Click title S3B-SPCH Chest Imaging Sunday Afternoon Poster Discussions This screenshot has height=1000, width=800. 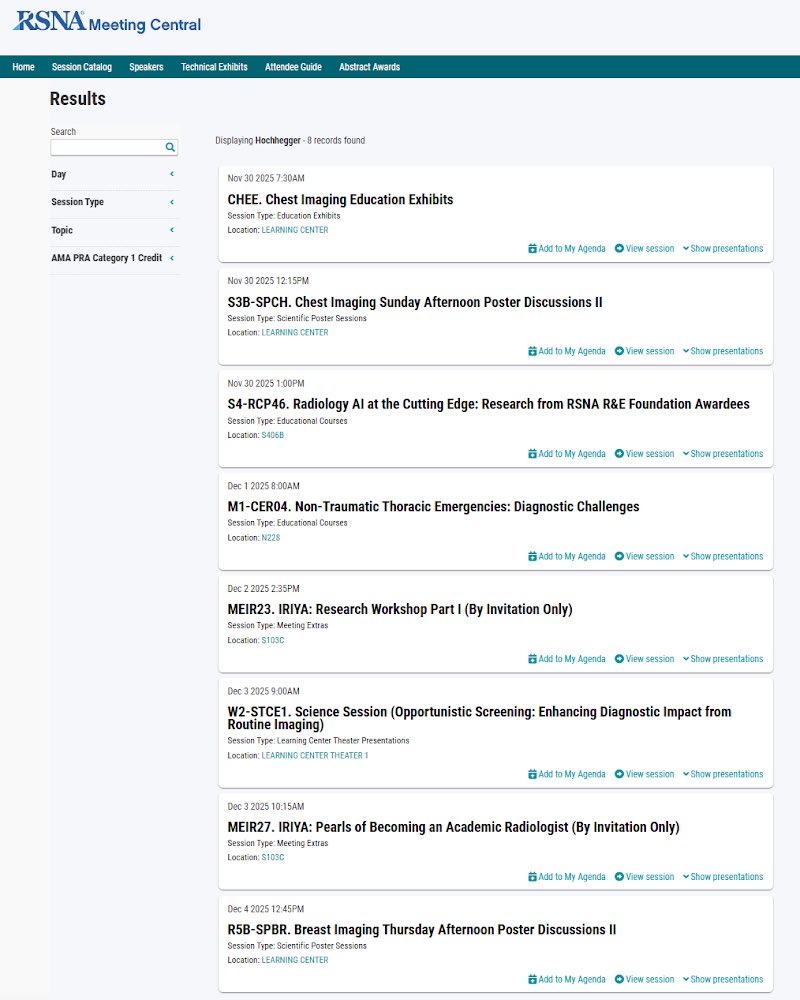pos(415,302)
